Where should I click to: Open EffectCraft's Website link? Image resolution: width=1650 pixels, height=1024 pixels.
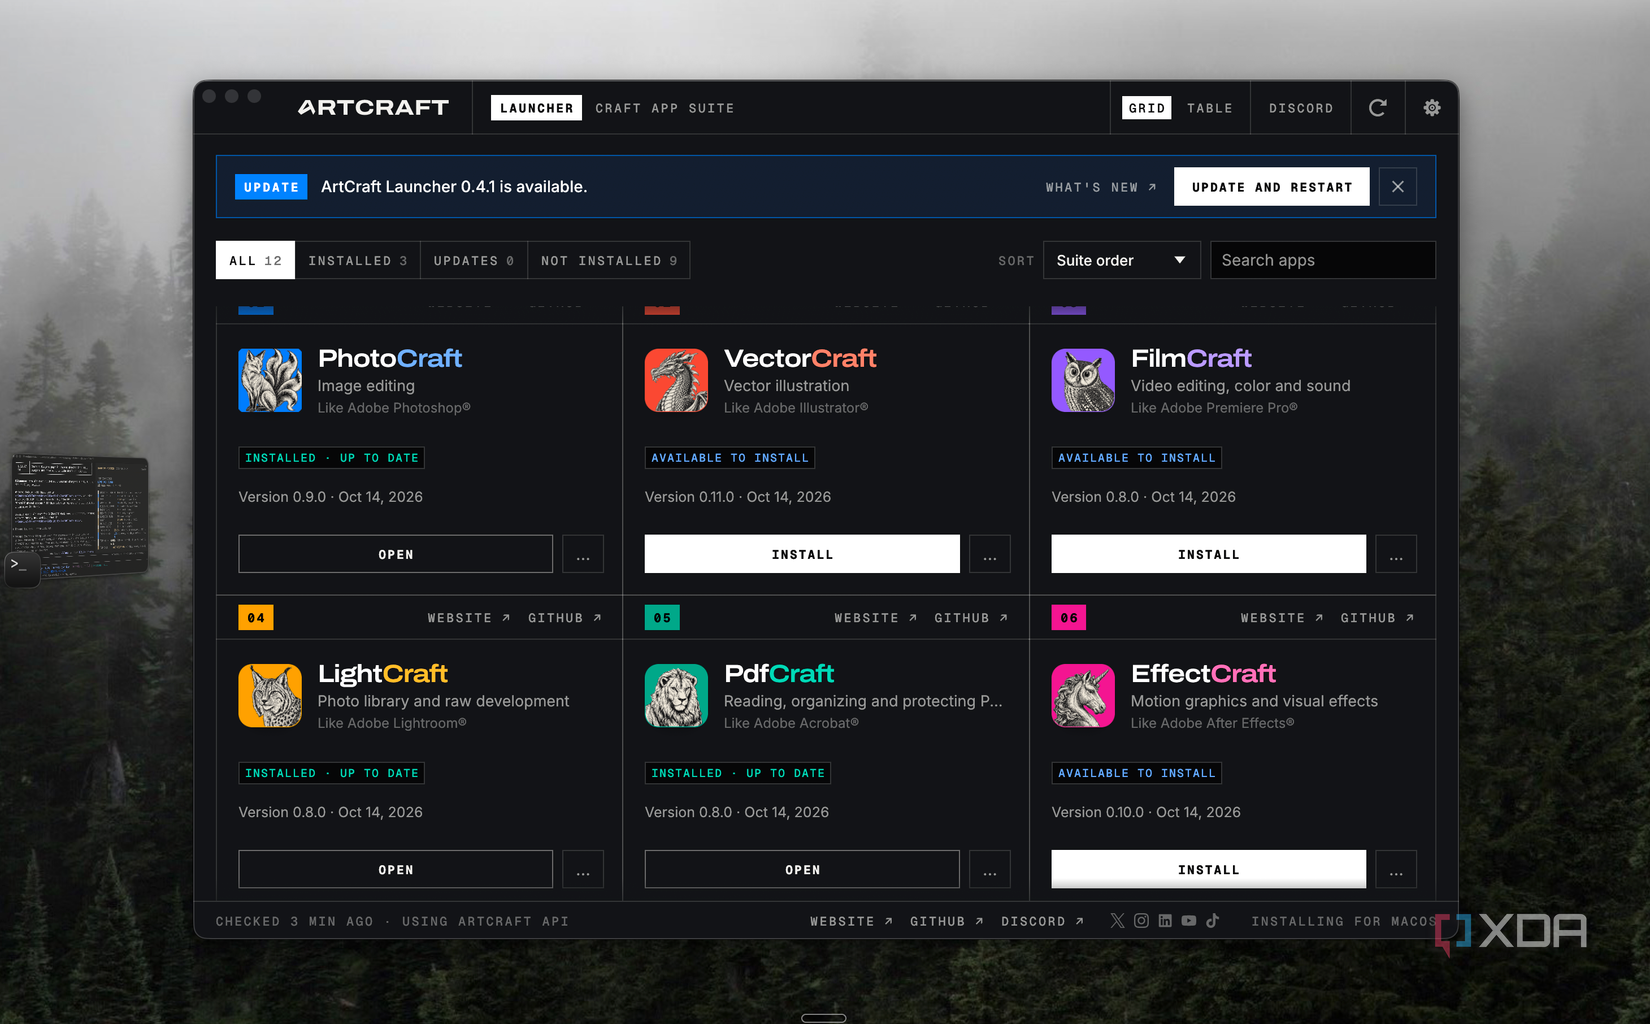click(1282, 618)
